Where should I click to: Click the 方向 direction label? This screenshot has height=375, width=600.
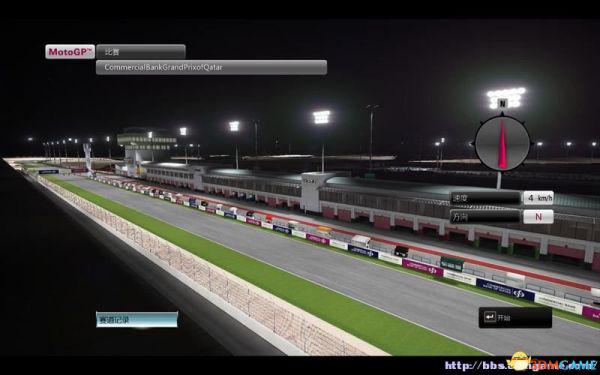(x=485, y=217)
